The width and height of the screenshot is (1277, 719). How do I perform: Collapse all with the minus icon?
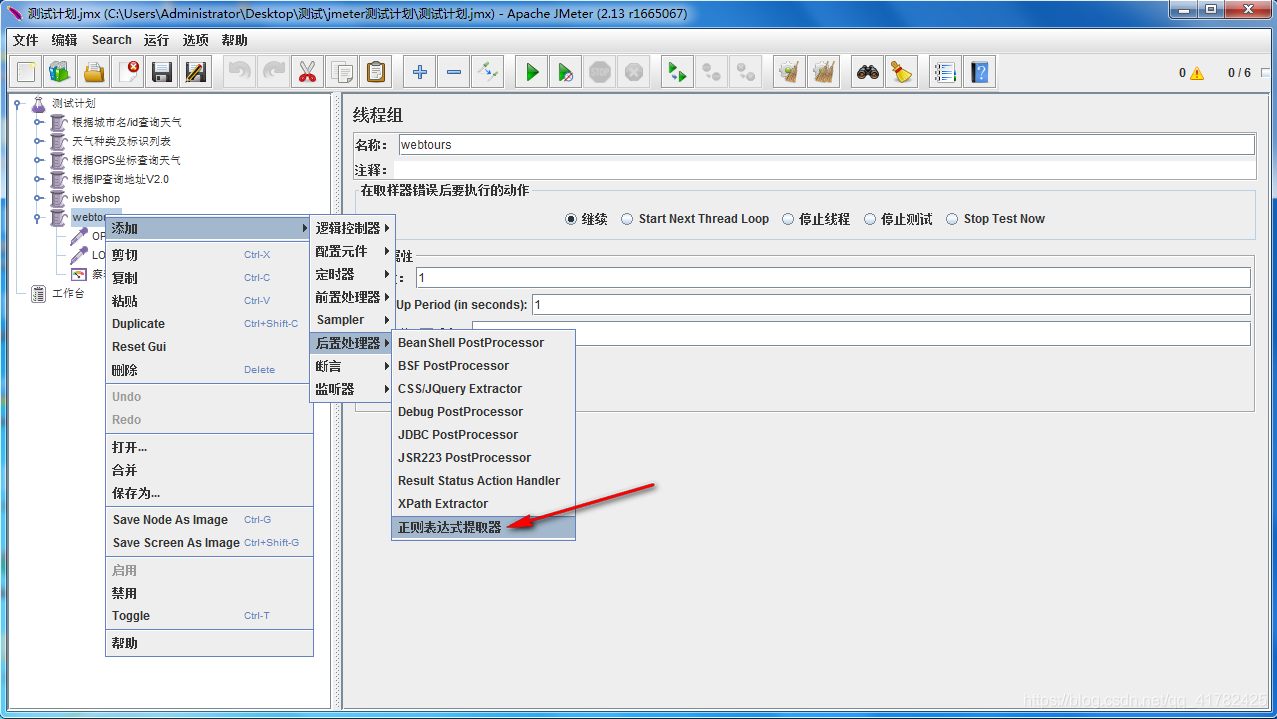click(x=454, y=72)
